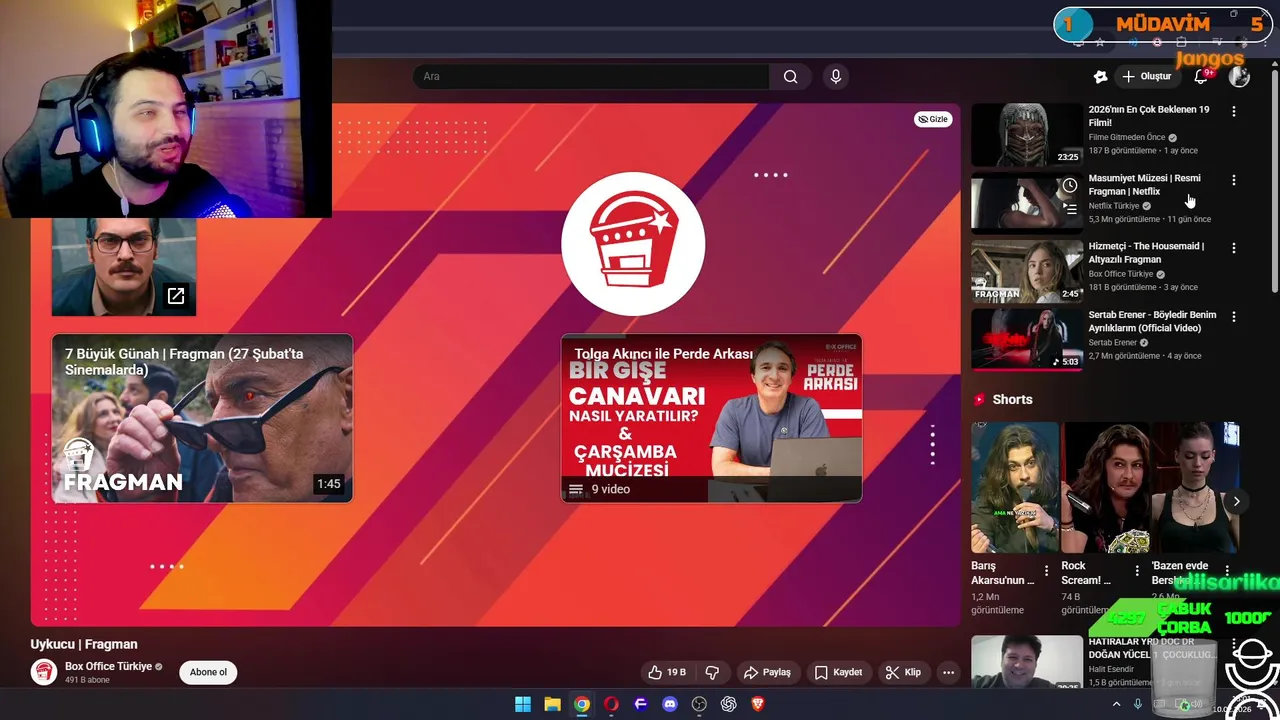Open Netflix Türkiye channel link

coord(1114,206)
